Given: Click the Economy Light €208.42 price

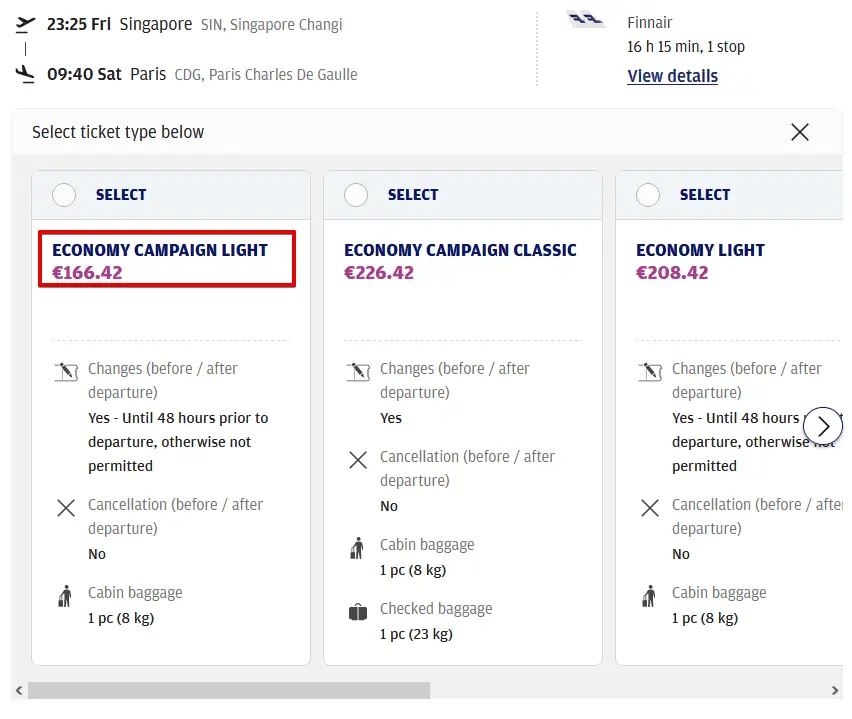Looking at the screenshot, I should pyautogui.click(x=672, y=273).
